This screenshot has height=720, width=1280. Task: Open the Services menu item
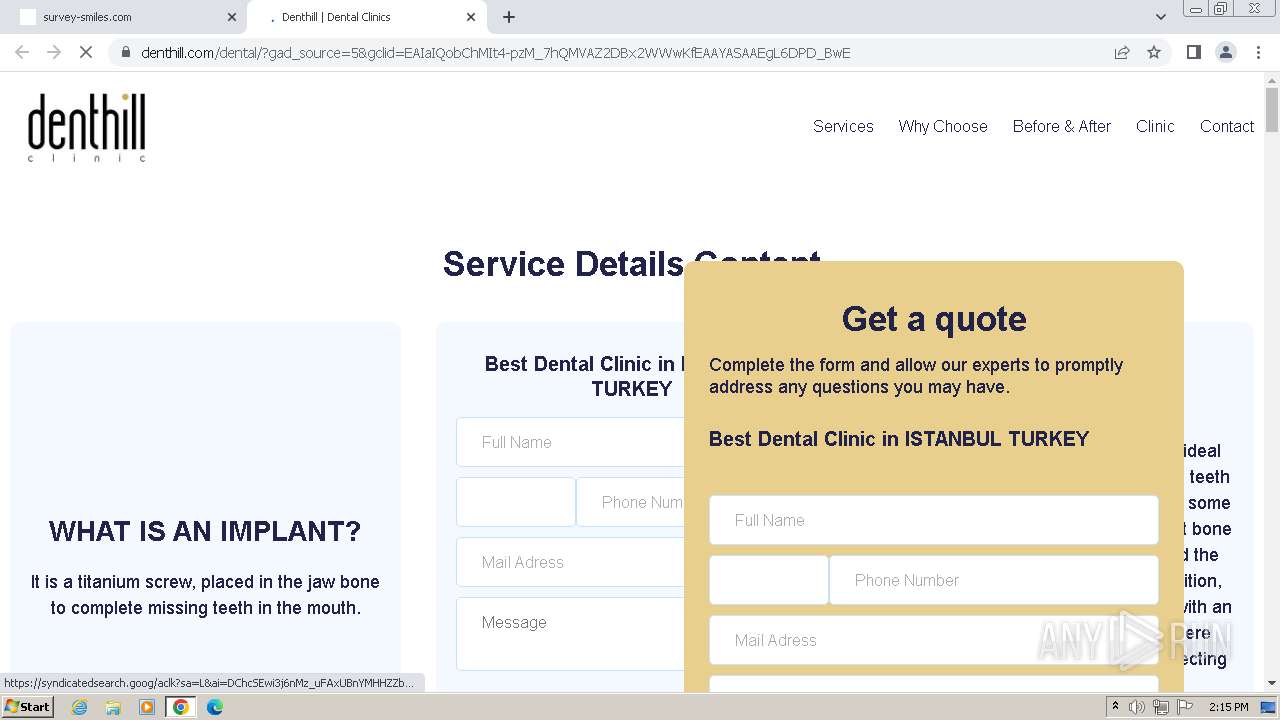click(x=843, y=126)
